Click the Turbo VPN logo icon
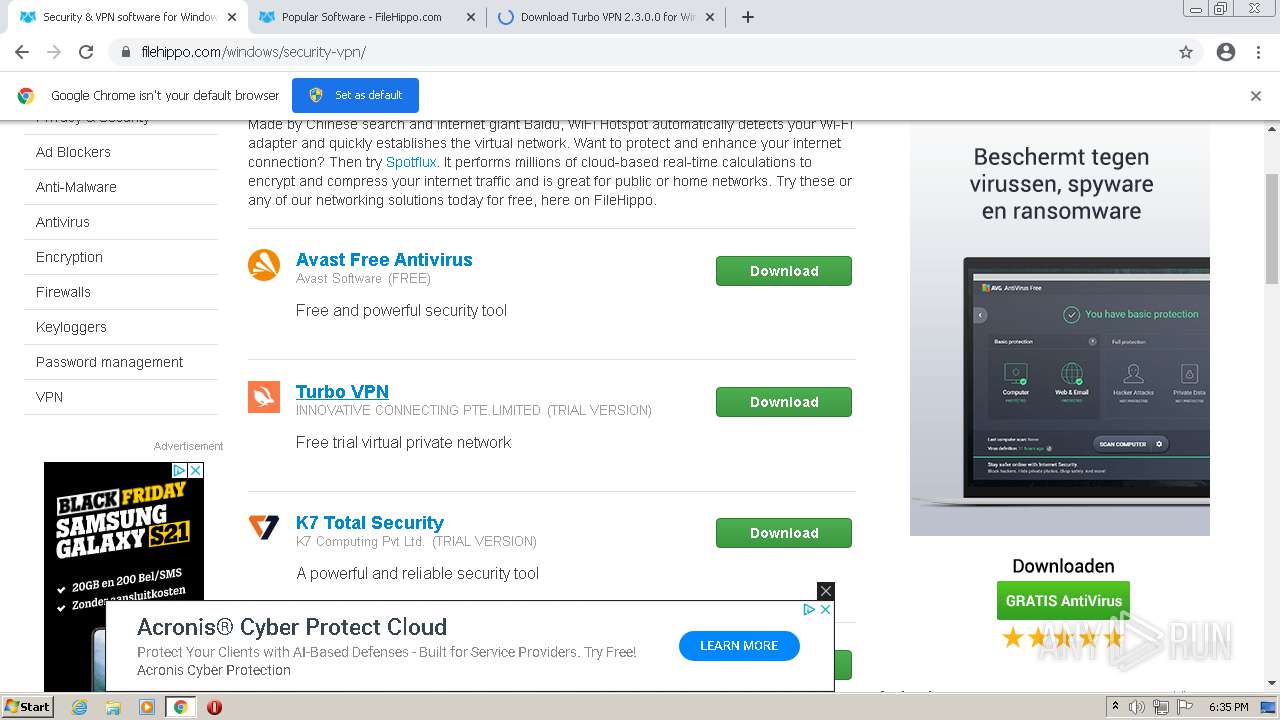1280x720 pixels. click(x=264, y=397)
